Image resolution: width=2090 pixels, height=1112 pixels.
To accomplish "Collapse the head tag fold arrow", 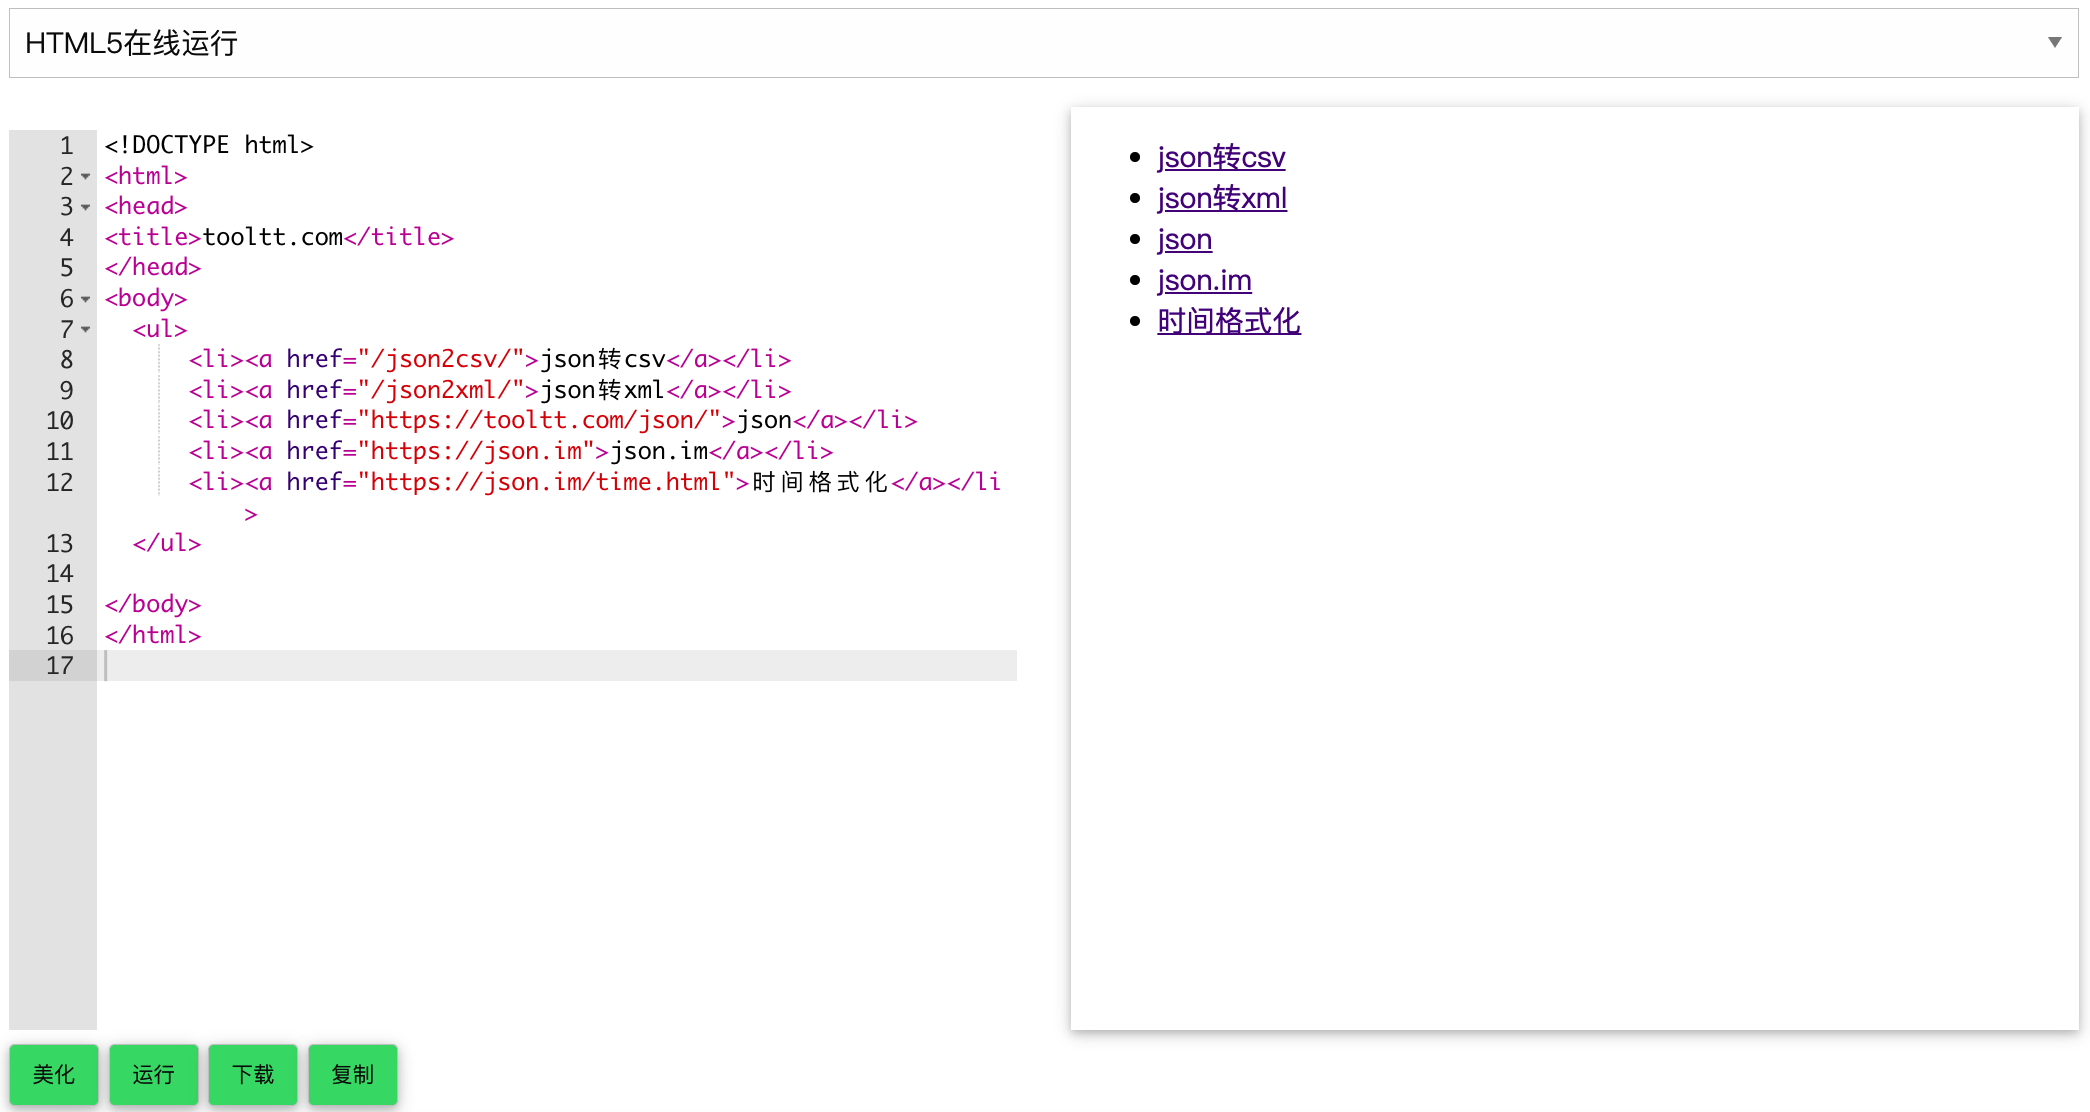I will (x=86, y=207).
